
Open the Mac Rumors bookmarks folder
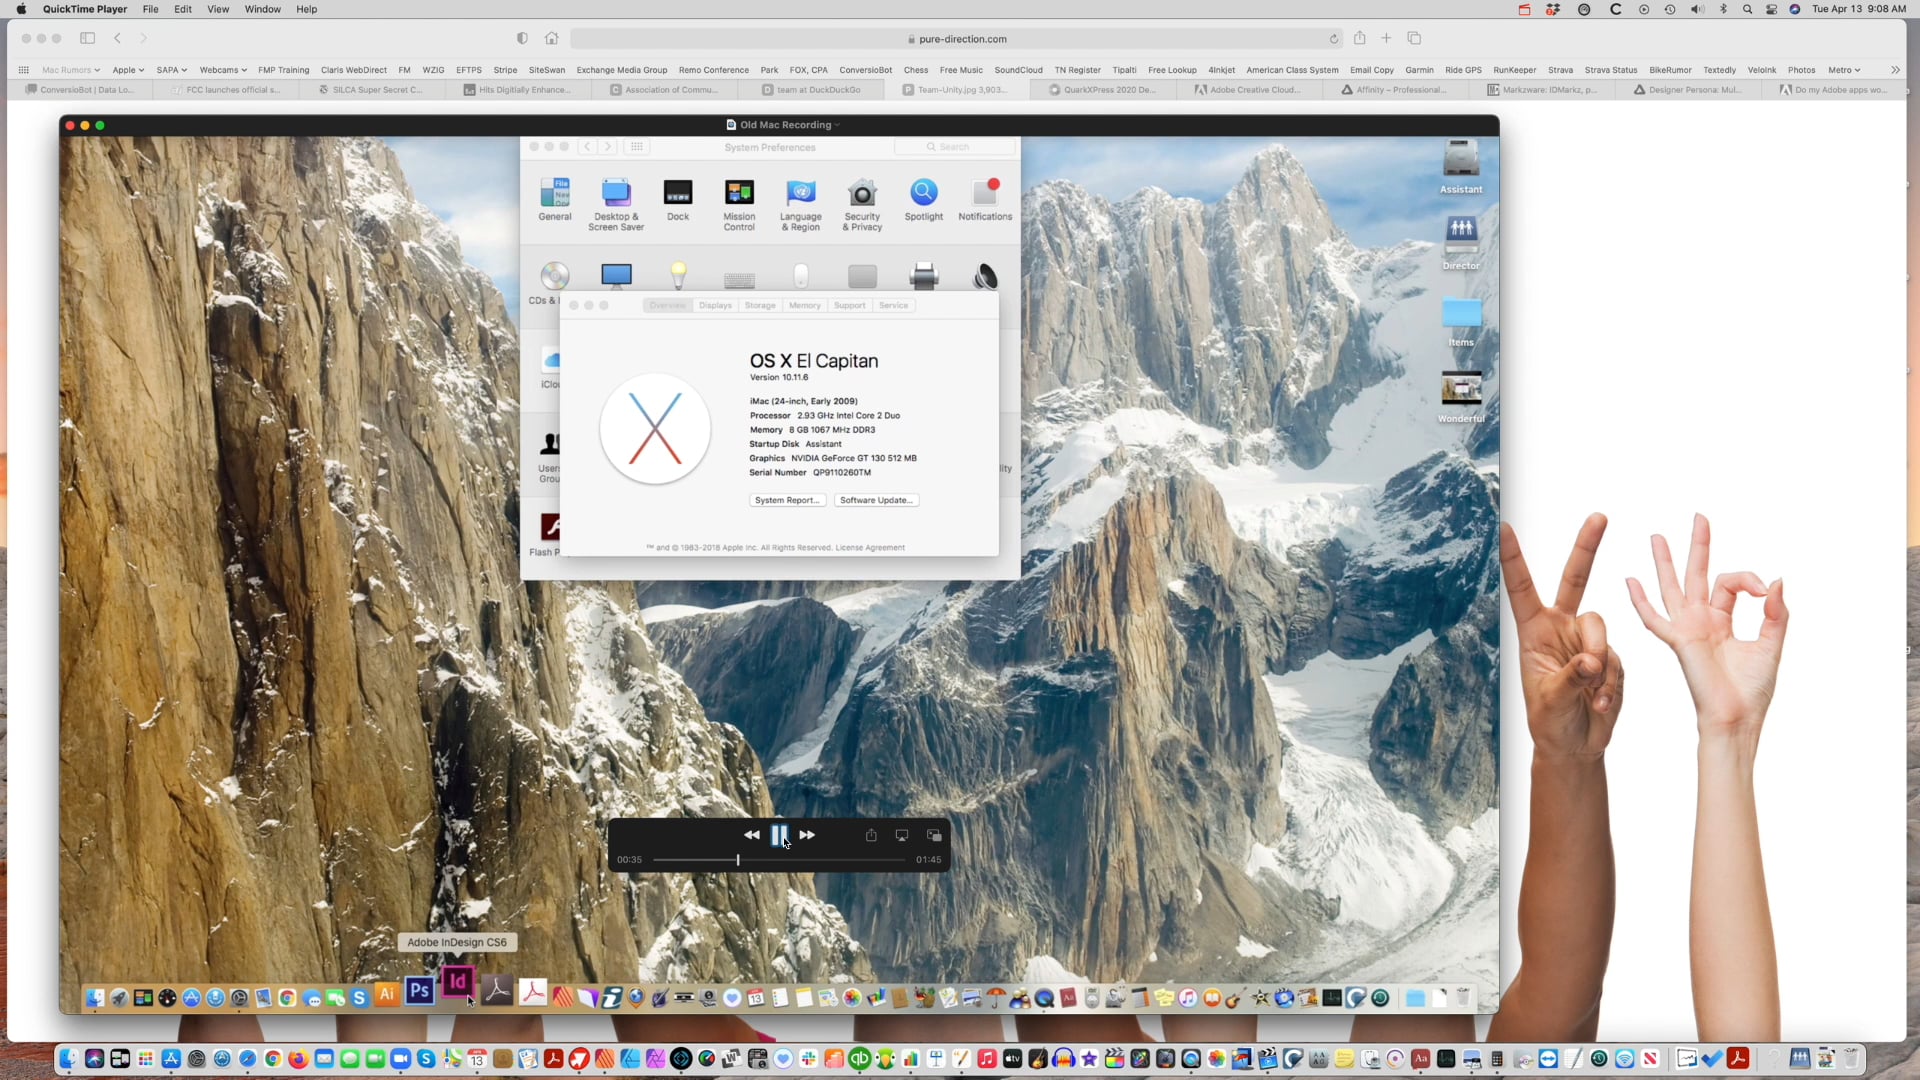tap(70, 70)
